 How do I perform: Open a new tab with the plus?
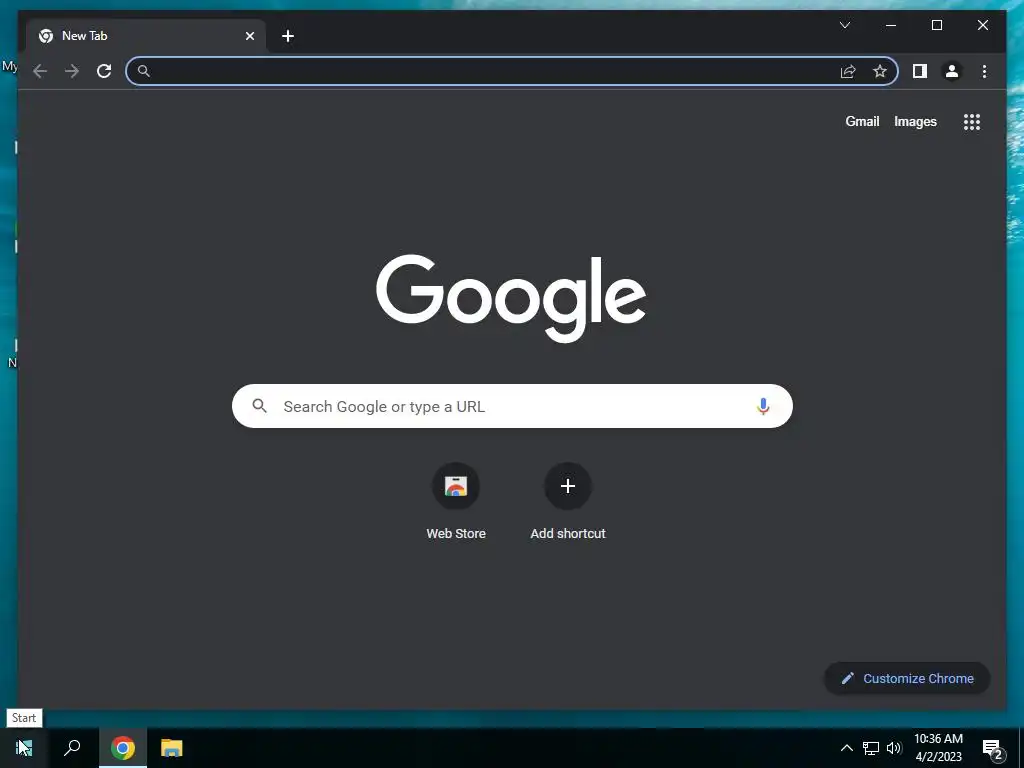(288, 36)
